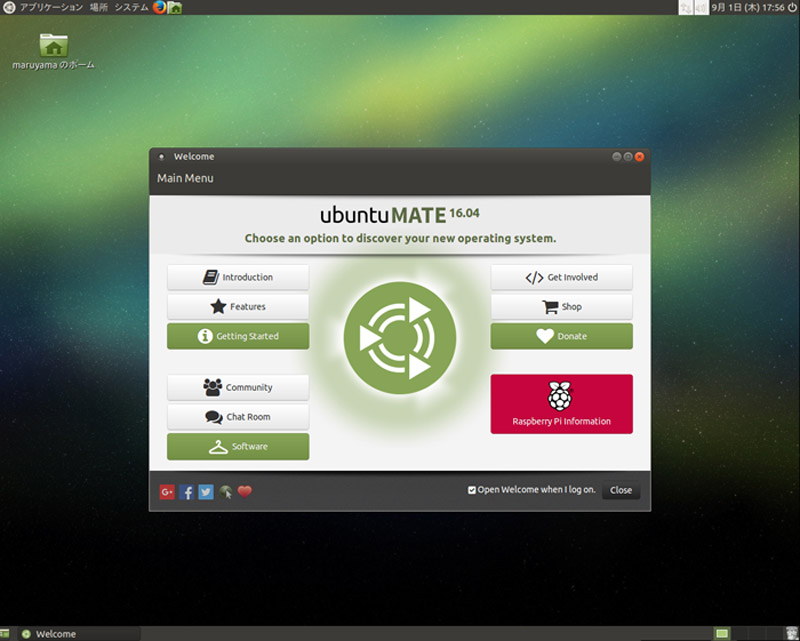Open the 場所 menu

click(x=98, y=7)
